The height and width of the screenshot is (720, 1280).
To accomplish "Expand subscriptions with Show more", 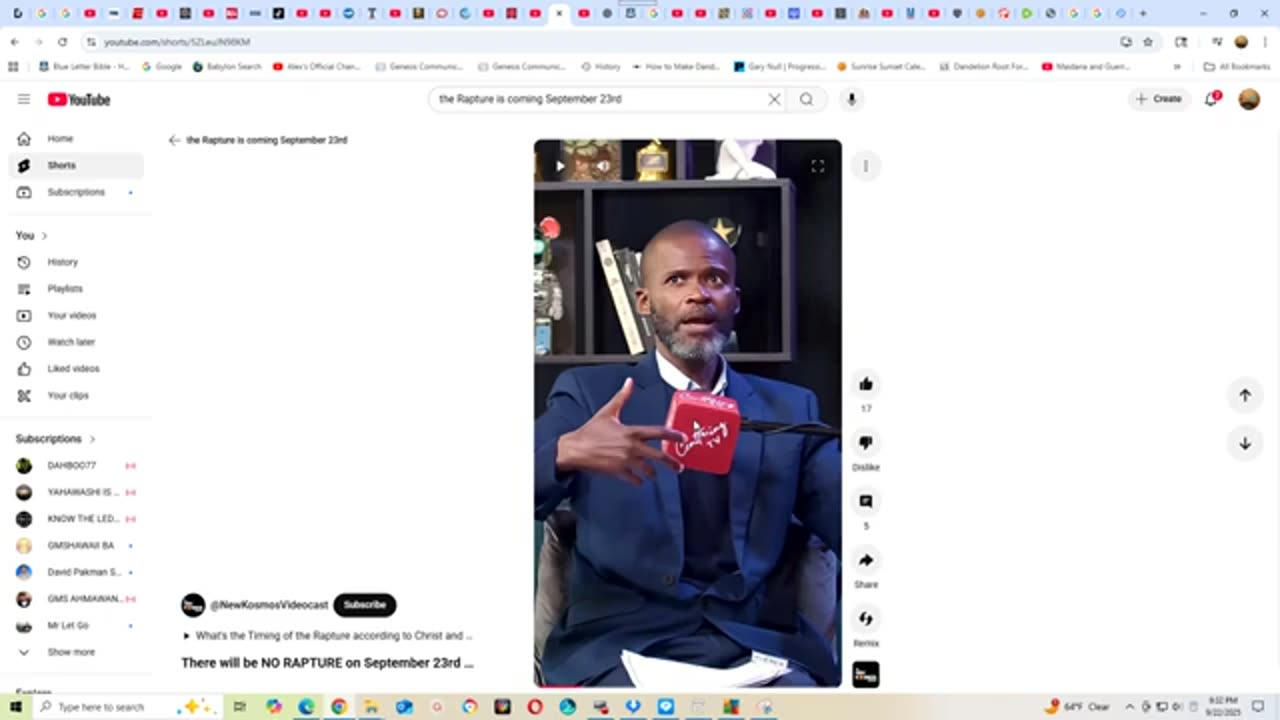I will [x=76, y=652].
